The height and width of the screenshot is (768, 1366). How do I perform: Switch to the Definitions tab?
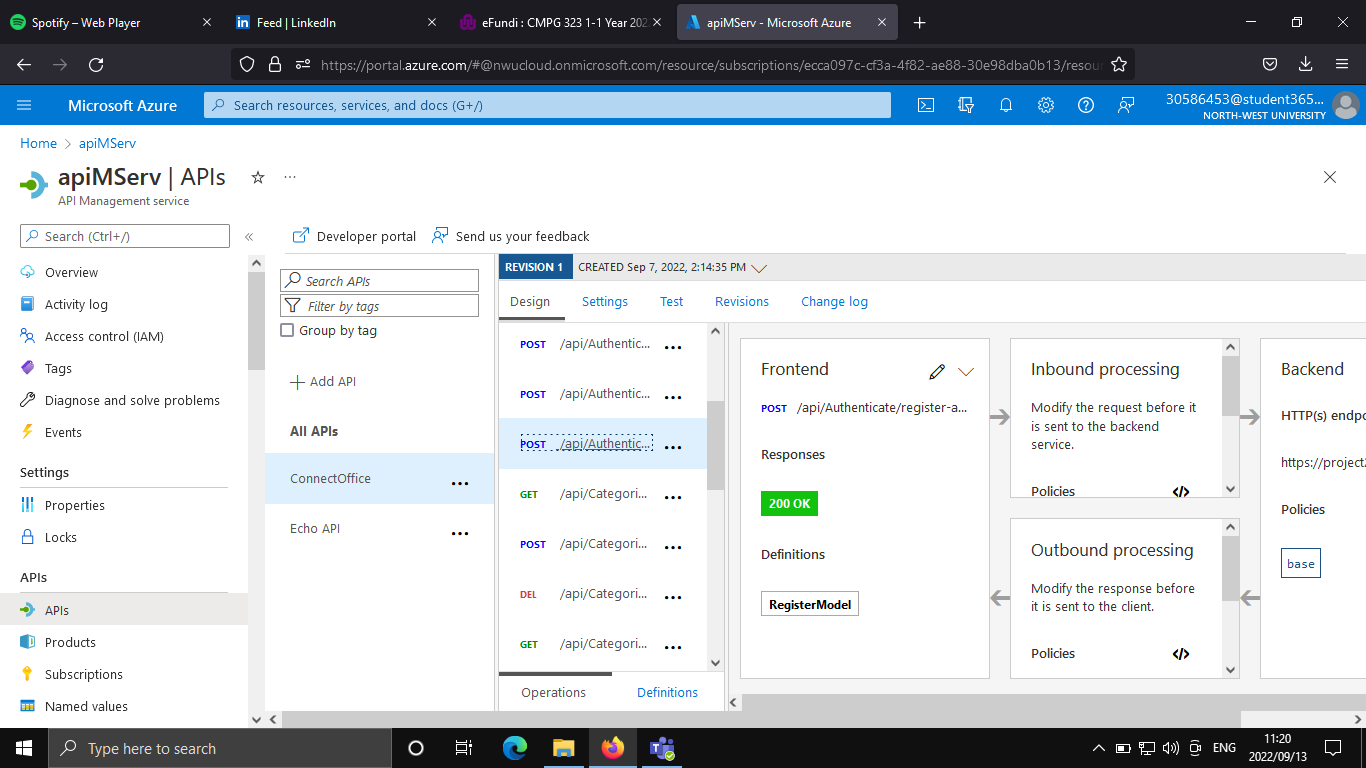(667, 692)
